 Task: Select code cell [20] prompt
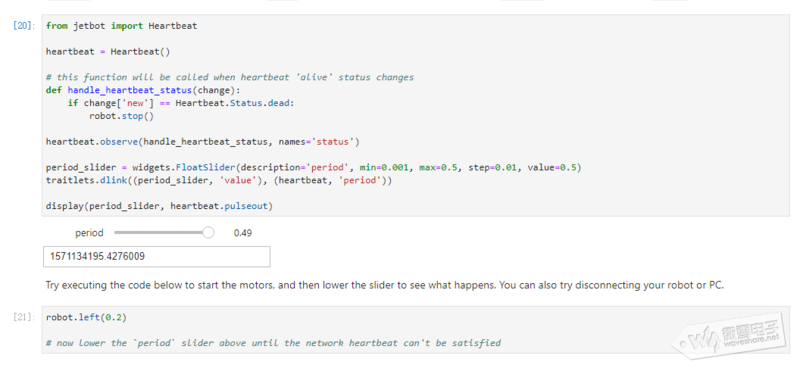(23, 26)
